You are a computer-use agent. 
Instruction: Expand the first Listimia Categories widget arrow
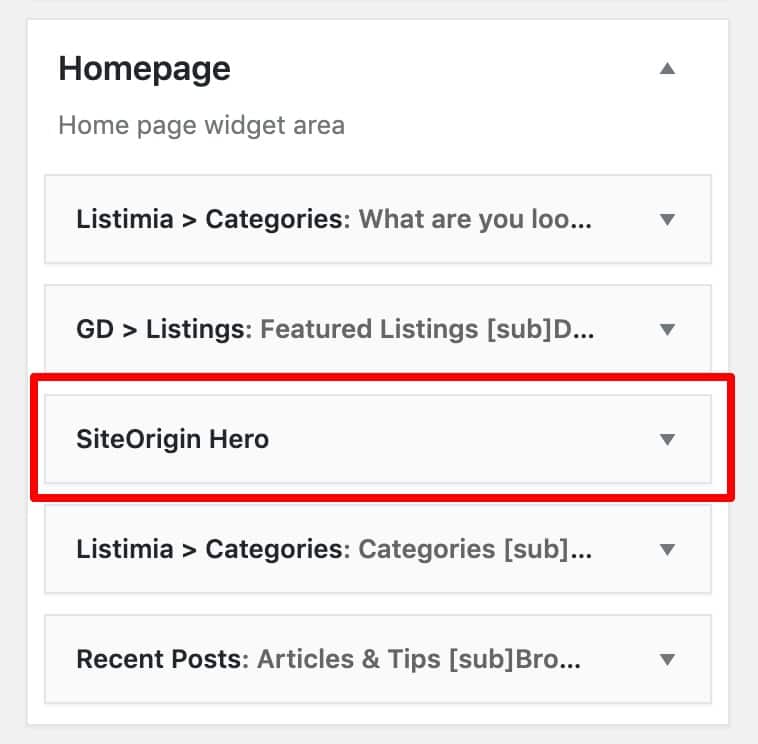click(x=668, y=219)
